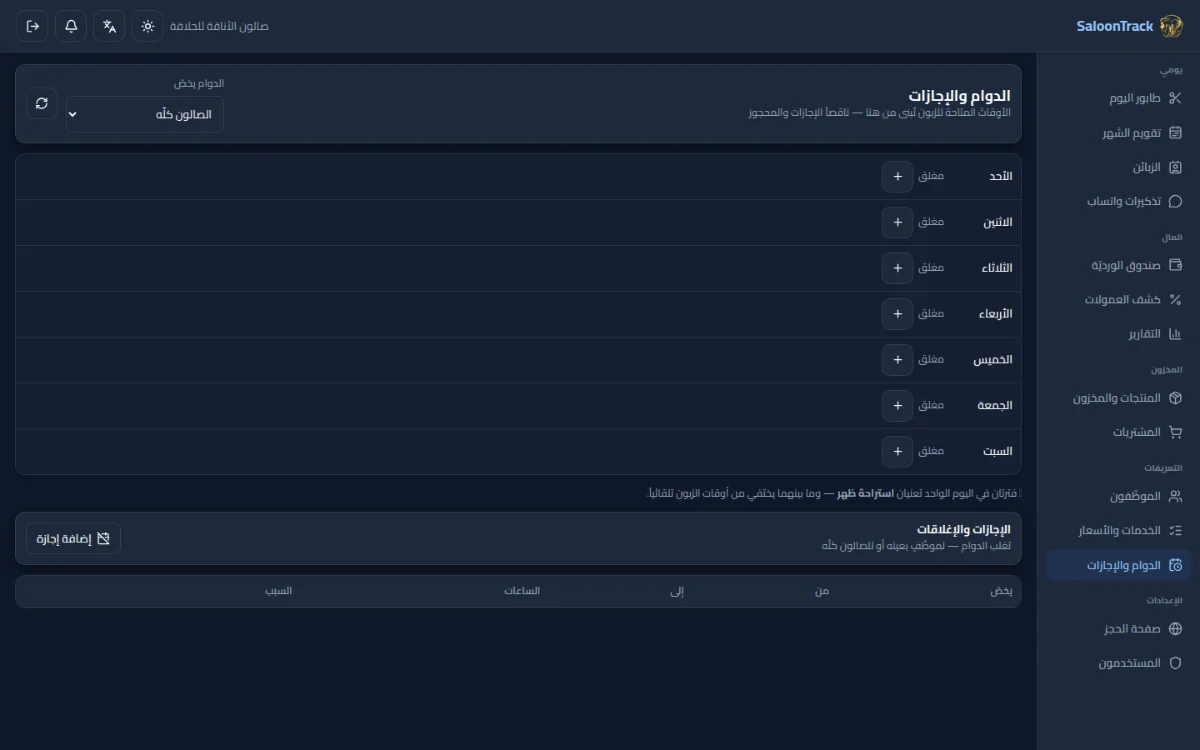Click صالون الأناقة للحلاقة salon name
The image size is (1200, 750).
pyautogui.click(x=219, y=26)
